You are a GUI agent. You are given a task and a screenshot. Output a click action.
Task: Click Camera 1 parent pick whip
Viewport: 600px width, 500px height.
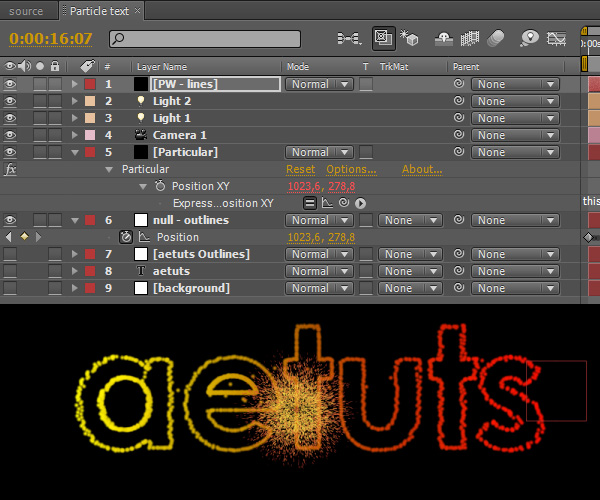pos(459,135)
